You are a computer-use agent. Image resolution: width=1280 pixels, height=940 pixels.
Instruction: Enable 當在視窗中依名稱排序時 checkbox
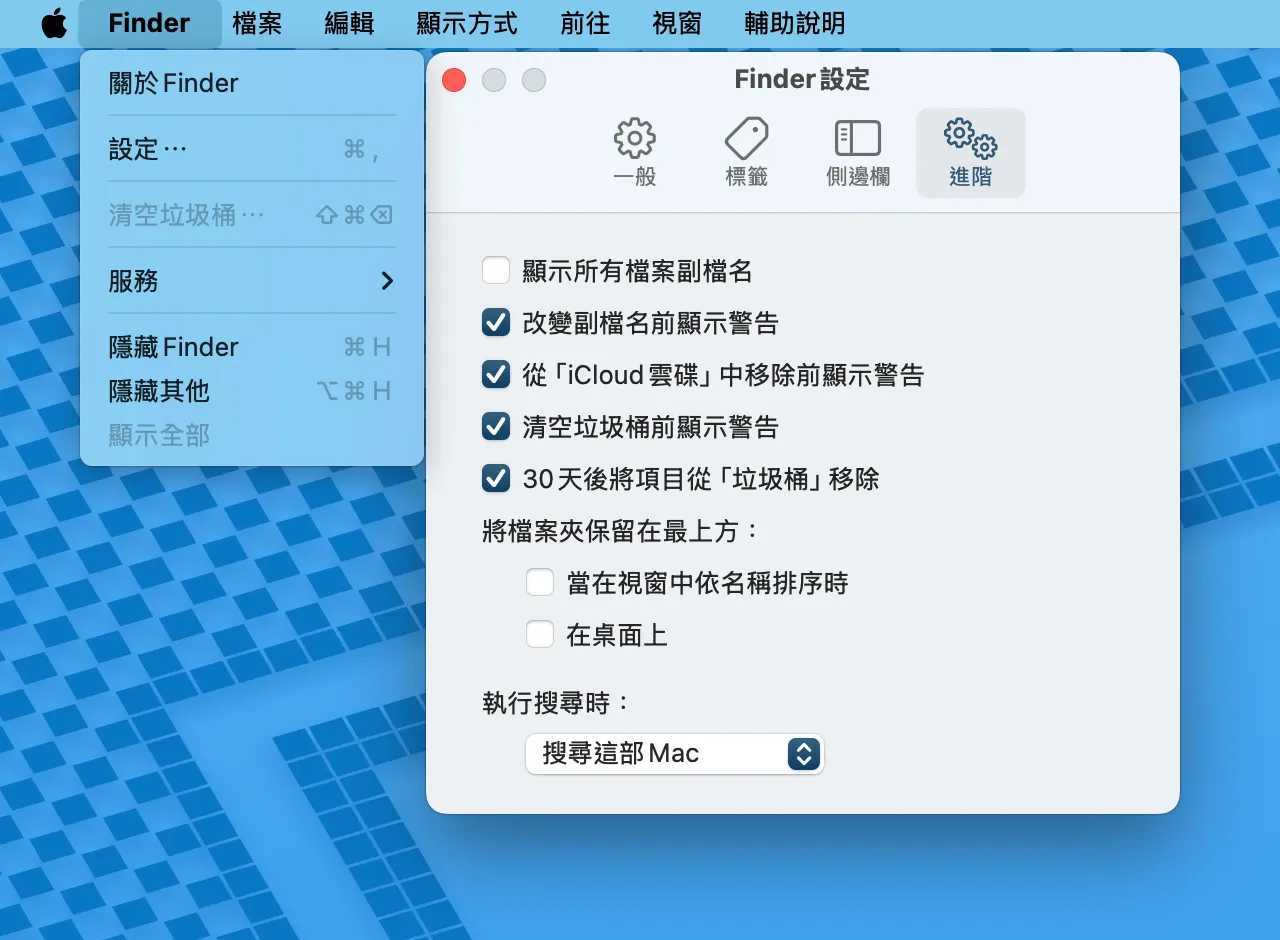click(540, 582)
